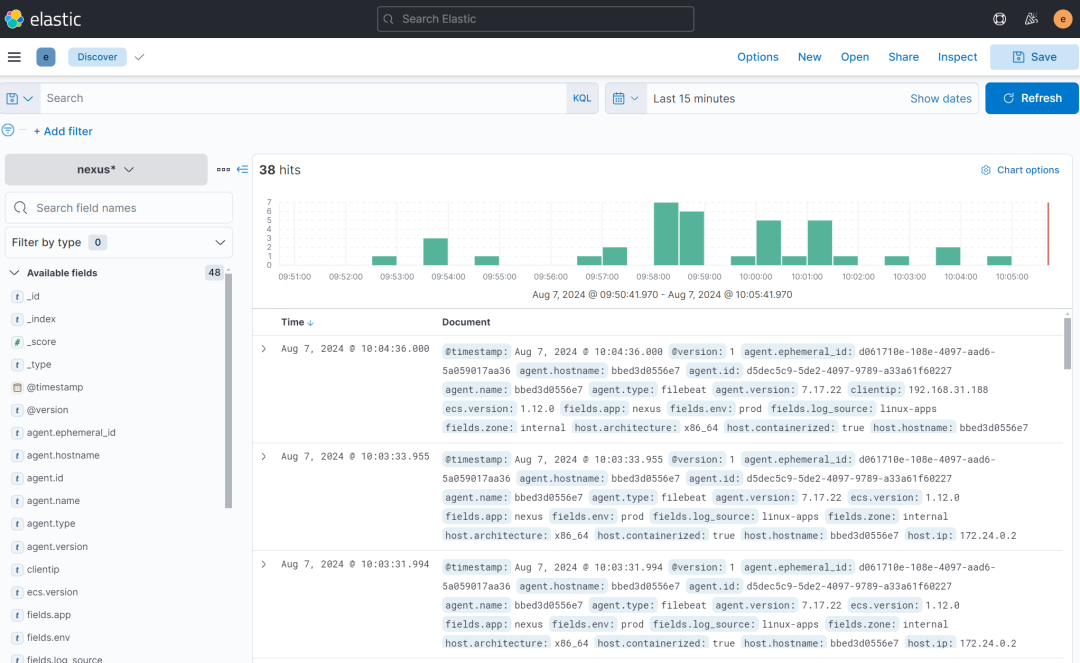Open the help menu lifebuoy icon
This screenshot has width=1080, height=663.
(x=999, y=19)
